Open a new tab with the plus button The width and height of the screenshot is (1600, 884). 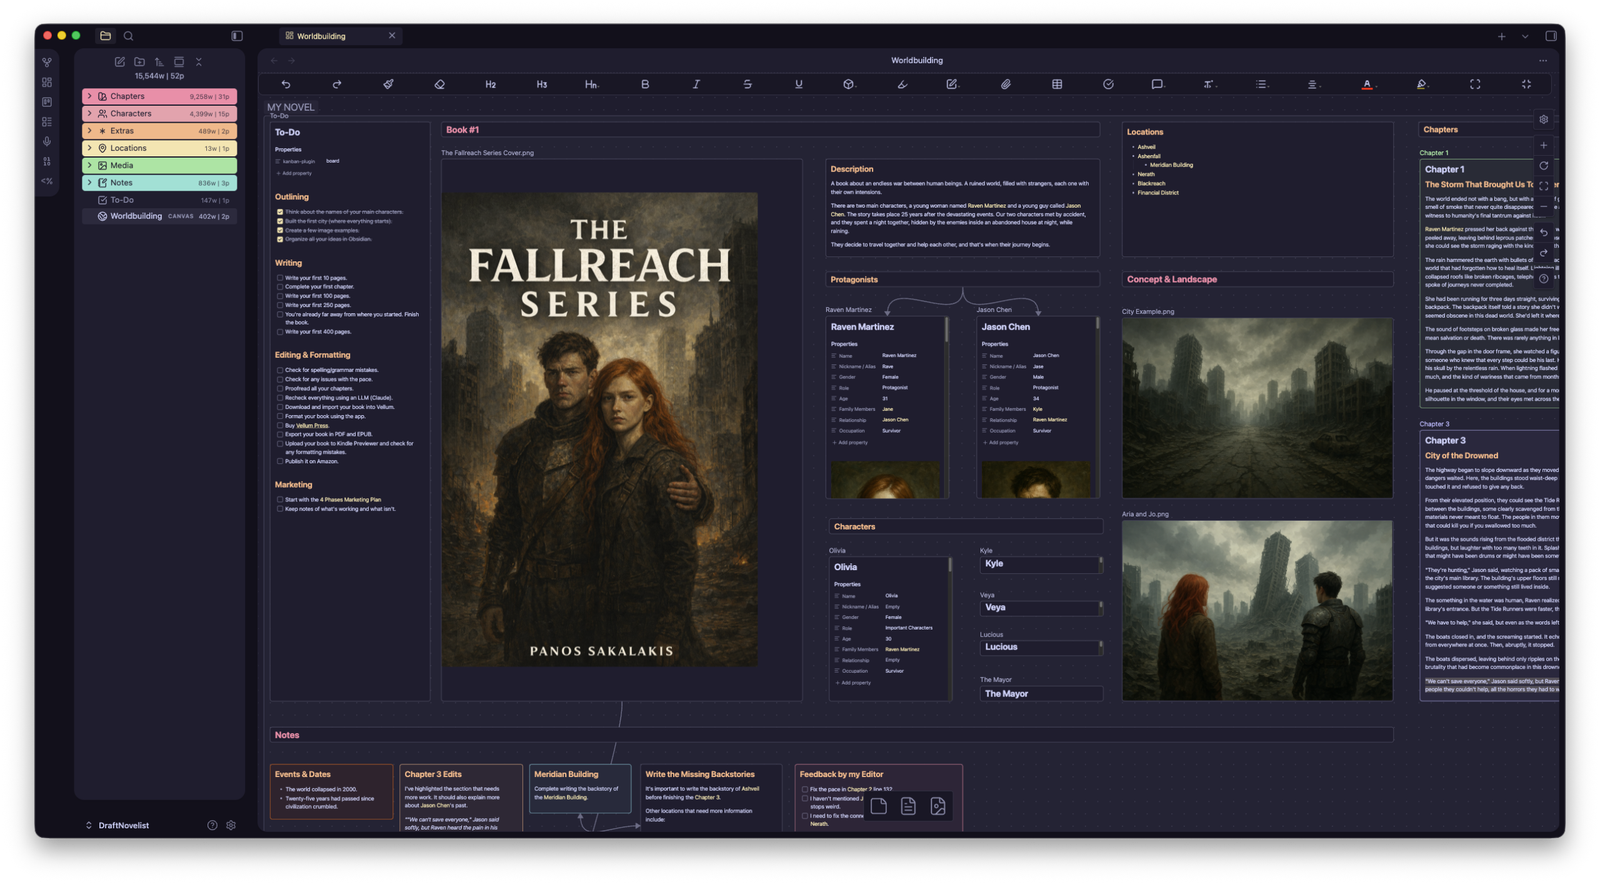pos(1501,36)
